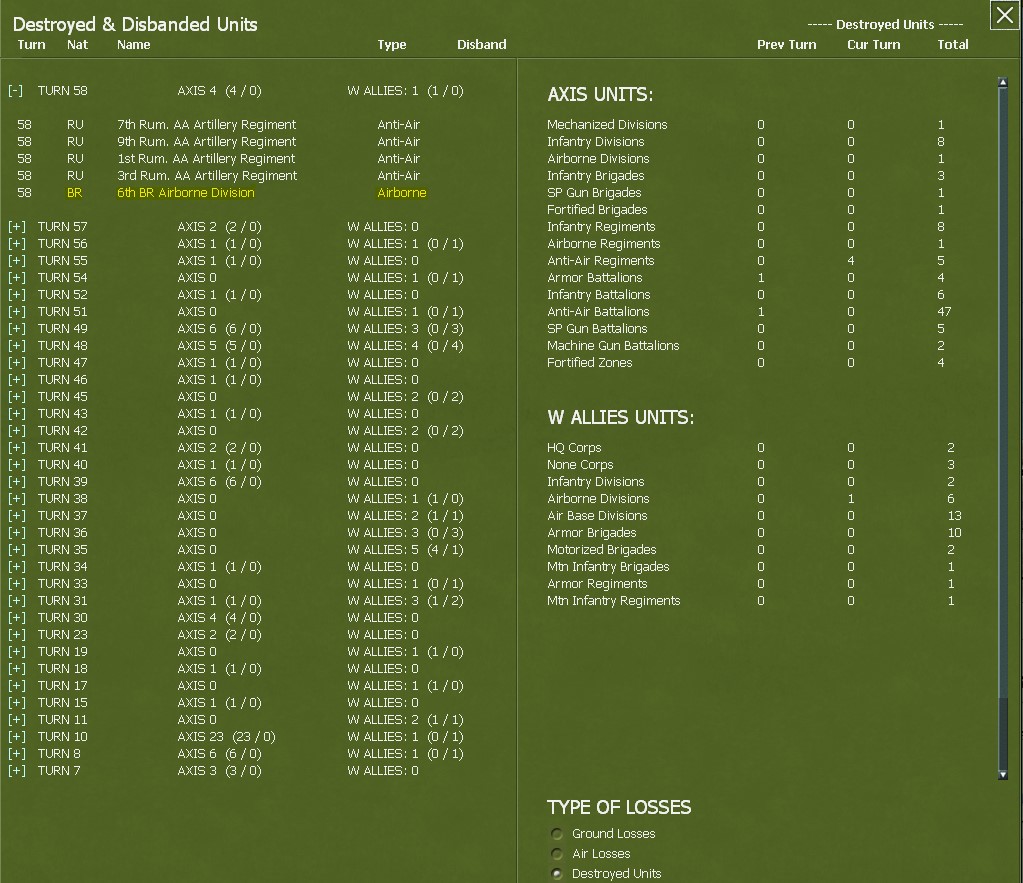
Task: Select the 3rd Rum. AA Artillery Regiment row
Action: click(x=204, y=175)
